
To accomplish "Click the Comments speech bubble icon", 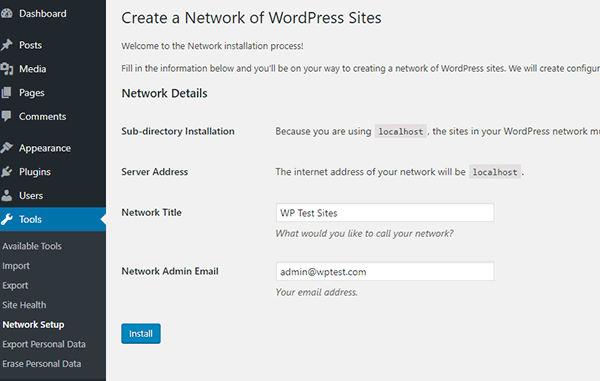I will pyautogui.click(x=6, y=116).
